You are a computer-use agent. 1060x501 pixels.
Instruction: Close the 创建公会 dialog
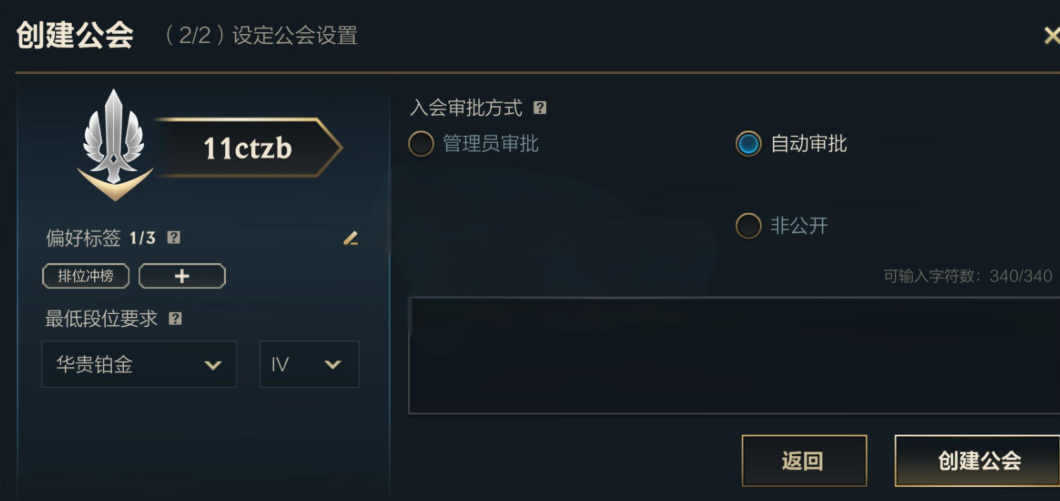pos(1051,35)
